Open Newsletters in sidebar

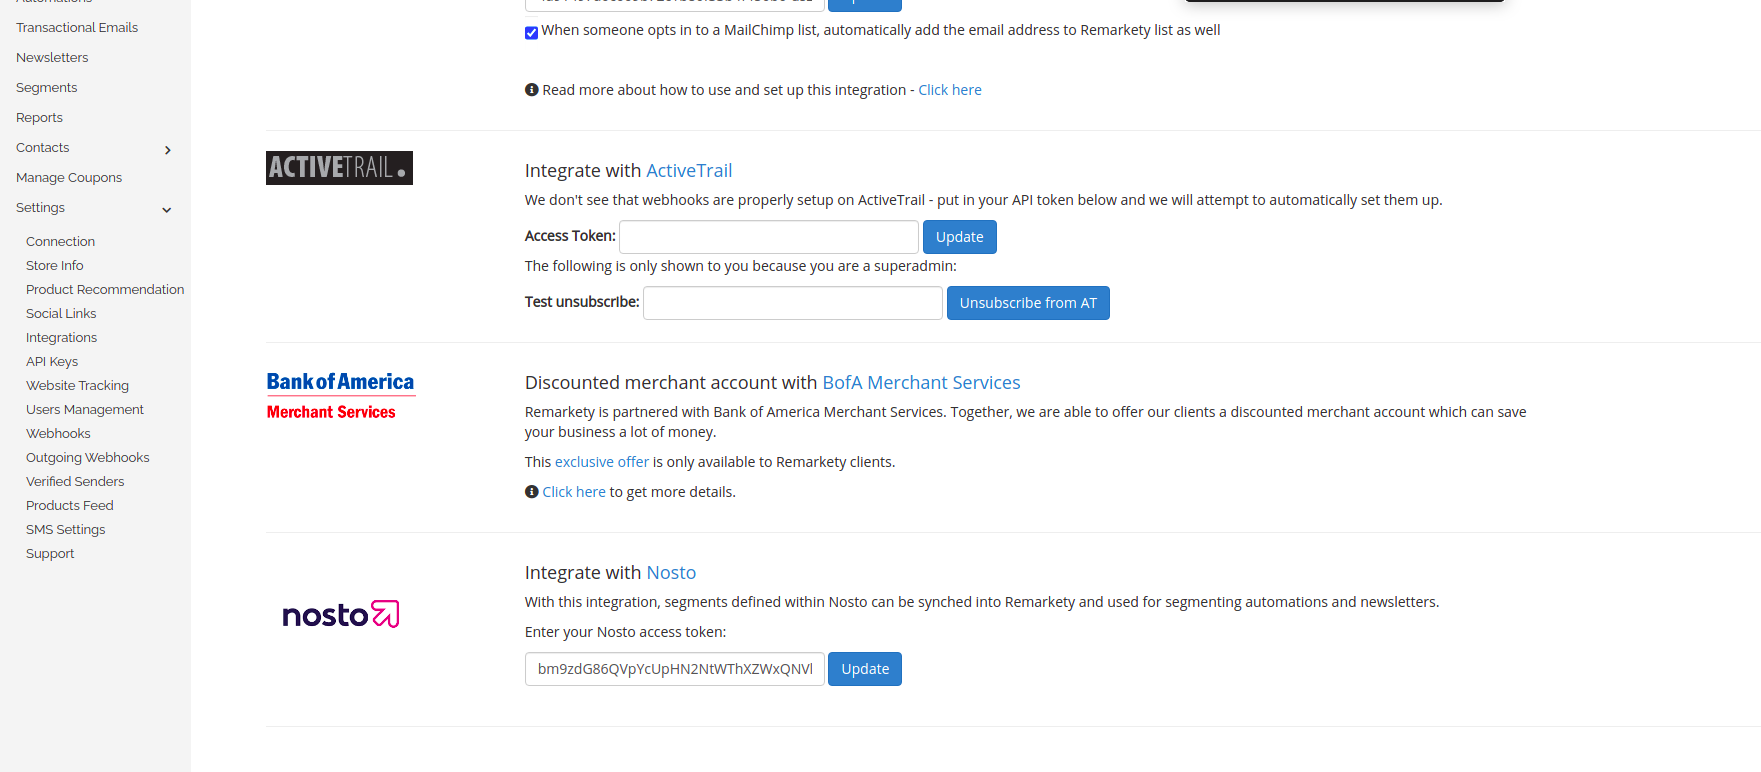[x=52, y=58]
